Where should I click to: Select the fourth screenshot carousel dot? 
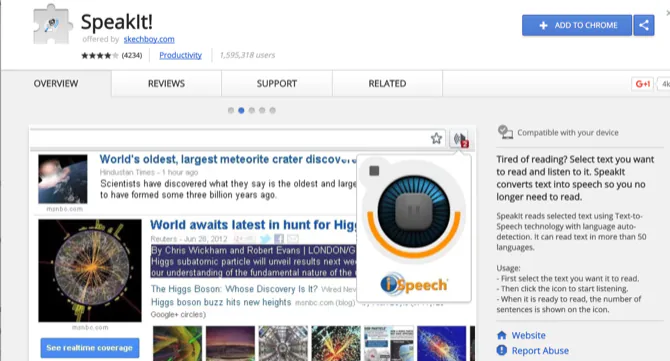click(262, 111)
